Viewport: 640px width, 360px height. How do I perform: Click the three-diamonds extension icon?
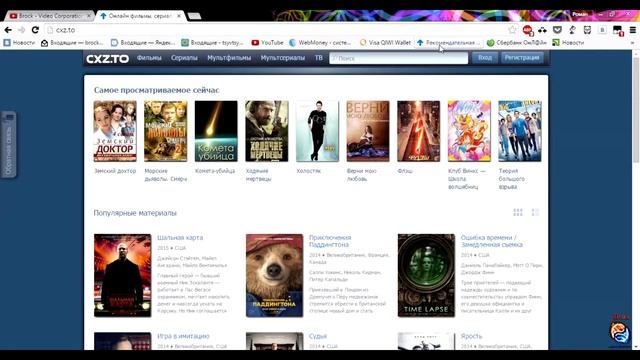coord(542,30)
